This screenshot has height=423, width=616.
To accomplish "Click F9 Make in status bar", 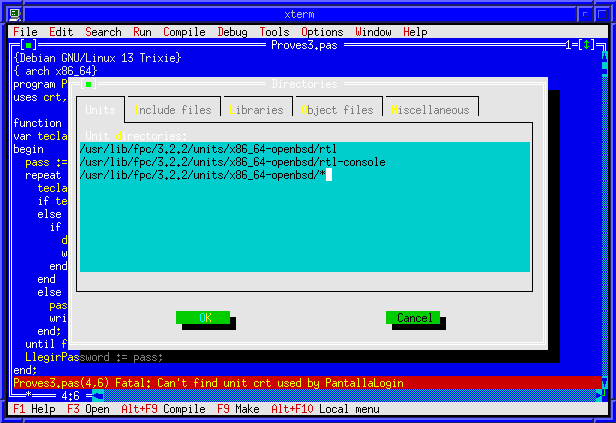I will (238, 409).
